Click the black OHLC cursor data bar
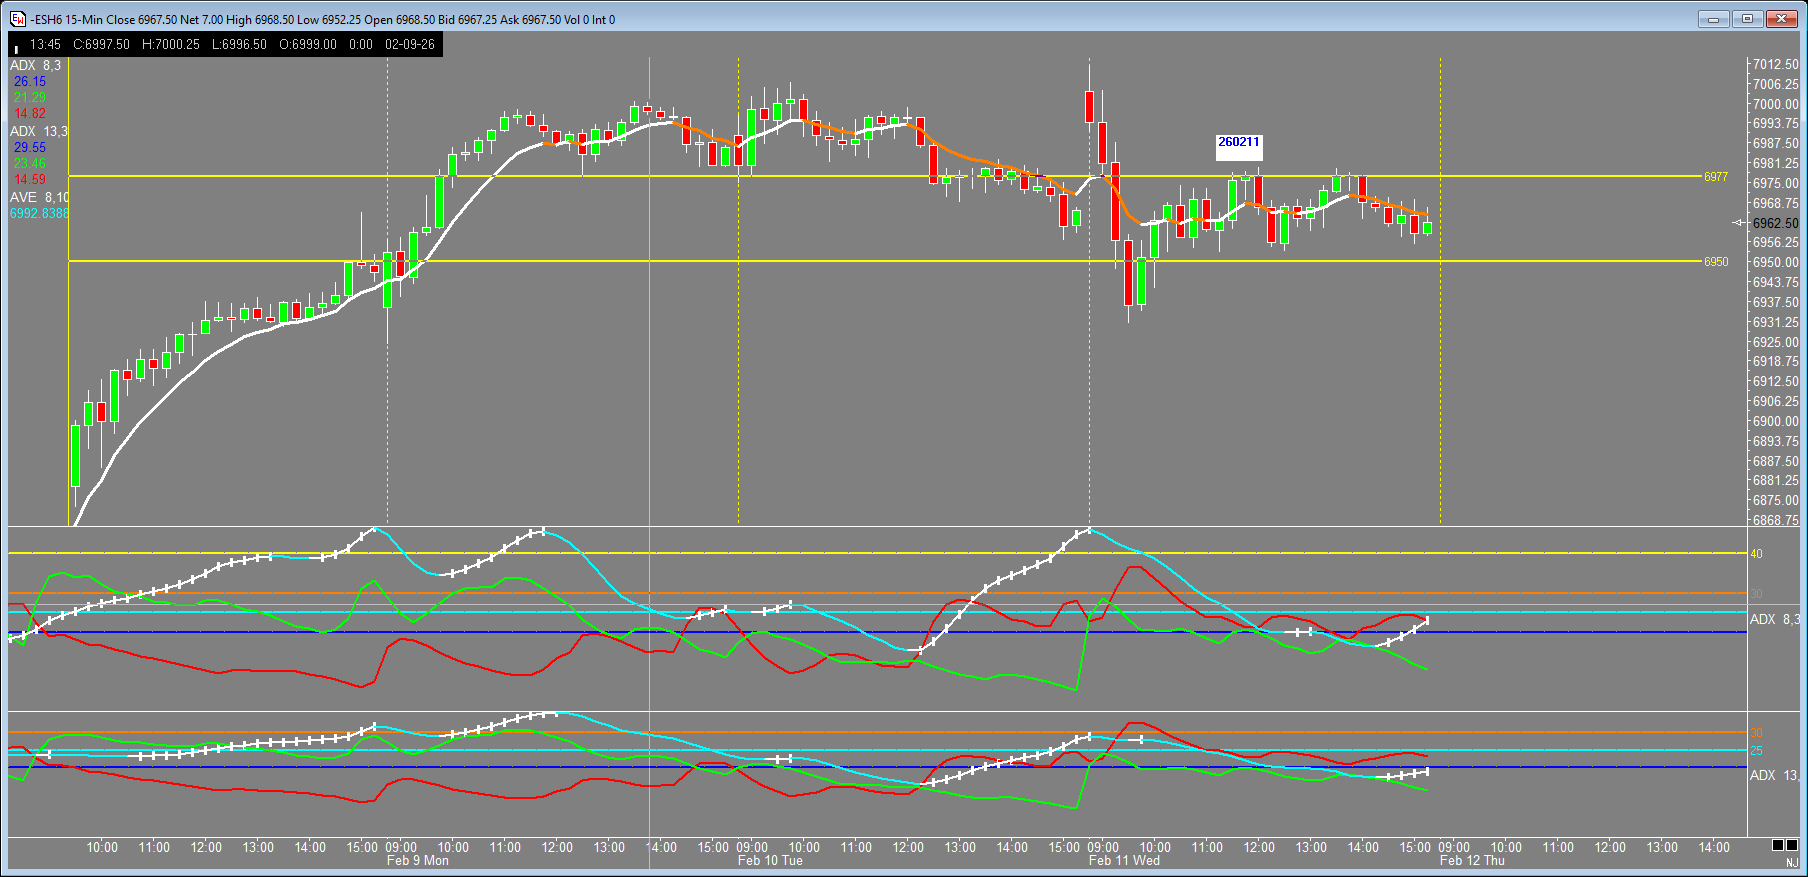The width and height of the screenshot is (1808, 877). tap(225, 44)
